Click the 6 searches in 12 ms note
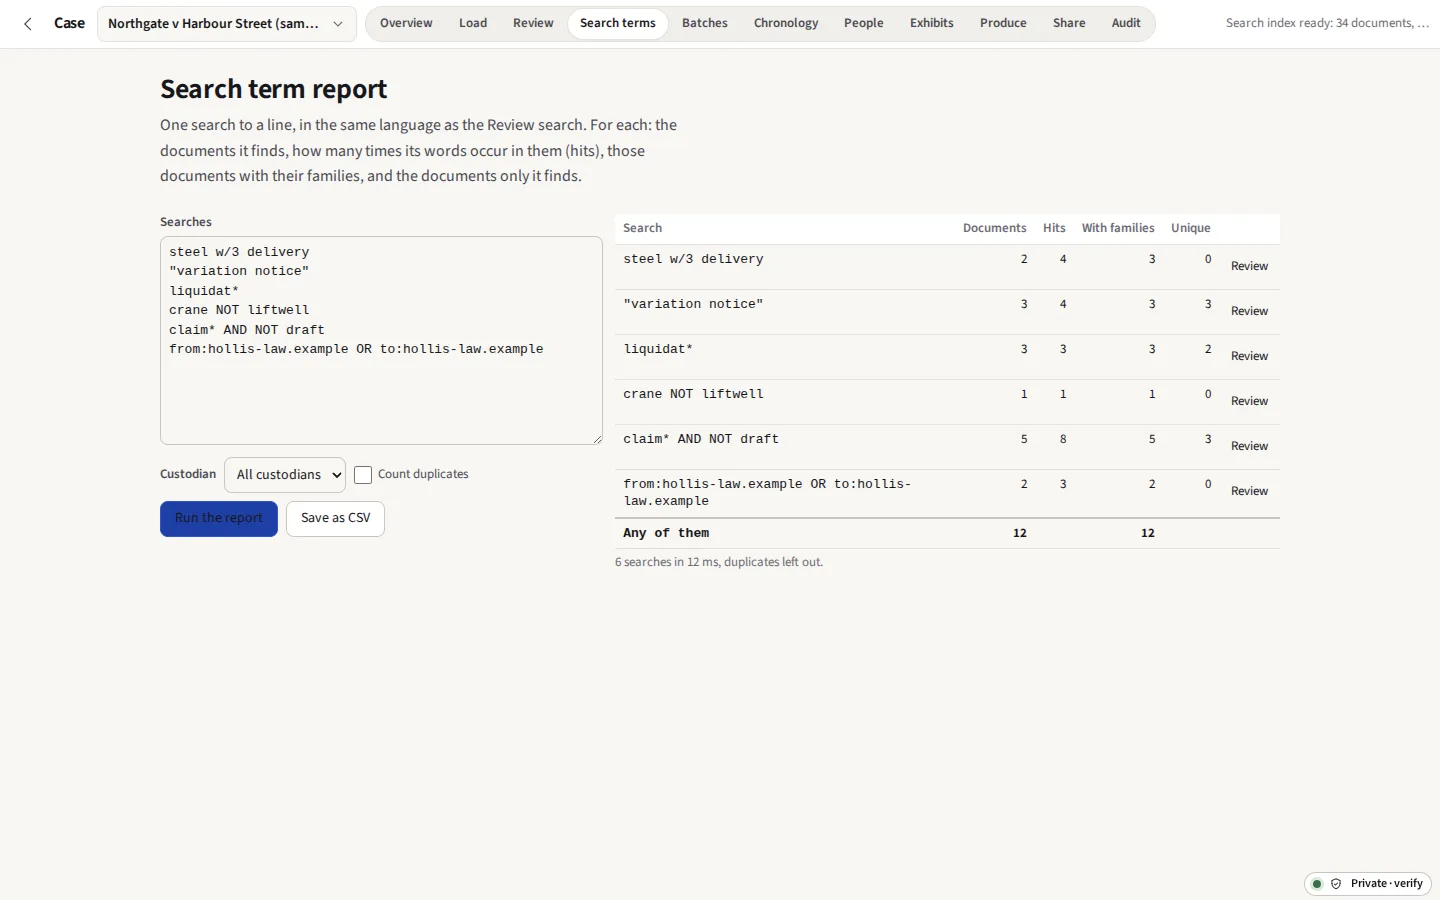 tap(719, 562)
